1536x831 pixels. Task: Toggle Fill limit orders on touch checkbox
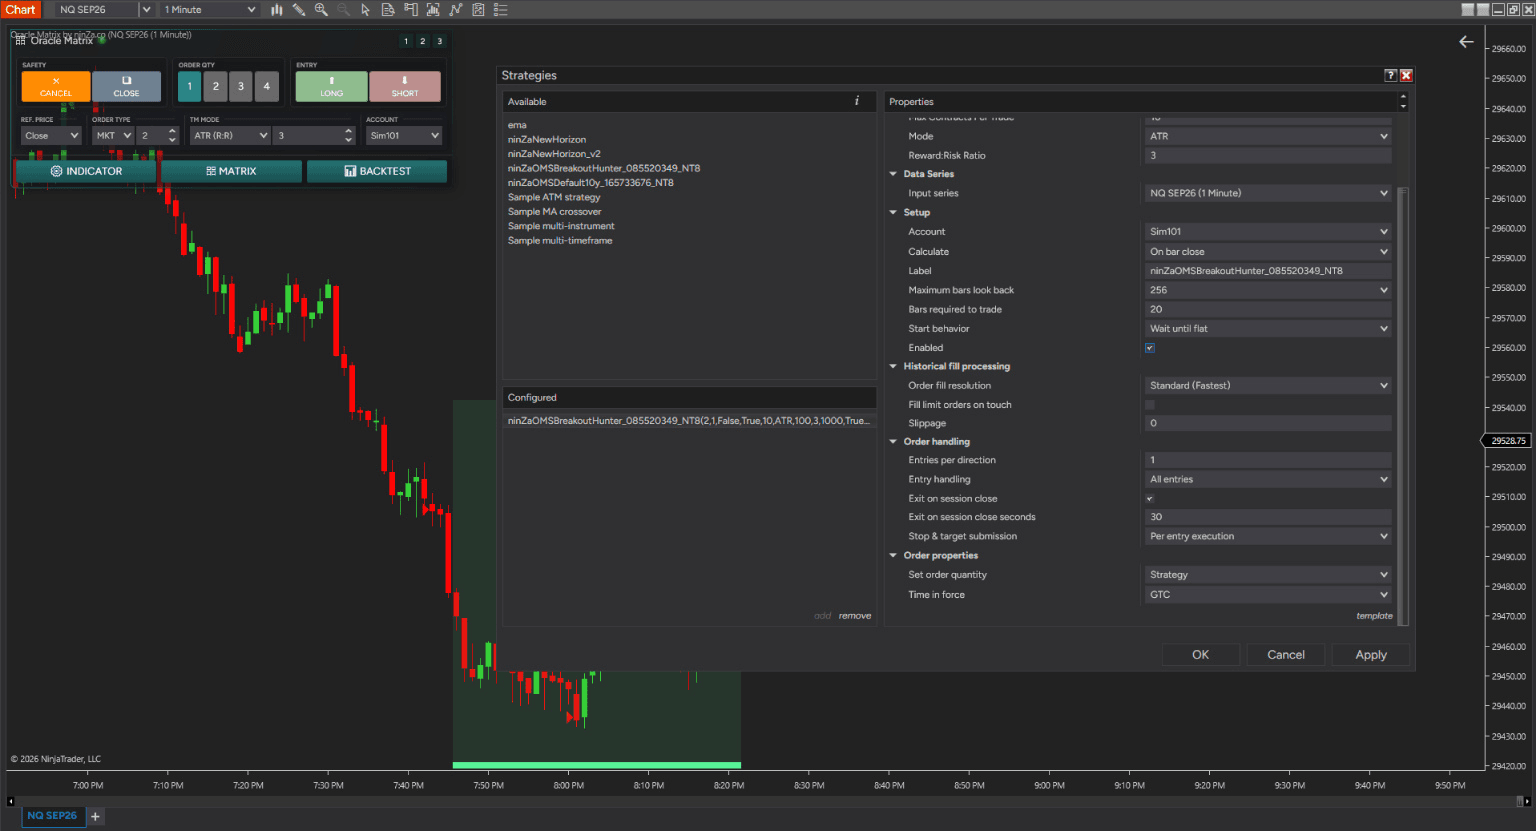pyautogui.click(x=1150, y=405)
